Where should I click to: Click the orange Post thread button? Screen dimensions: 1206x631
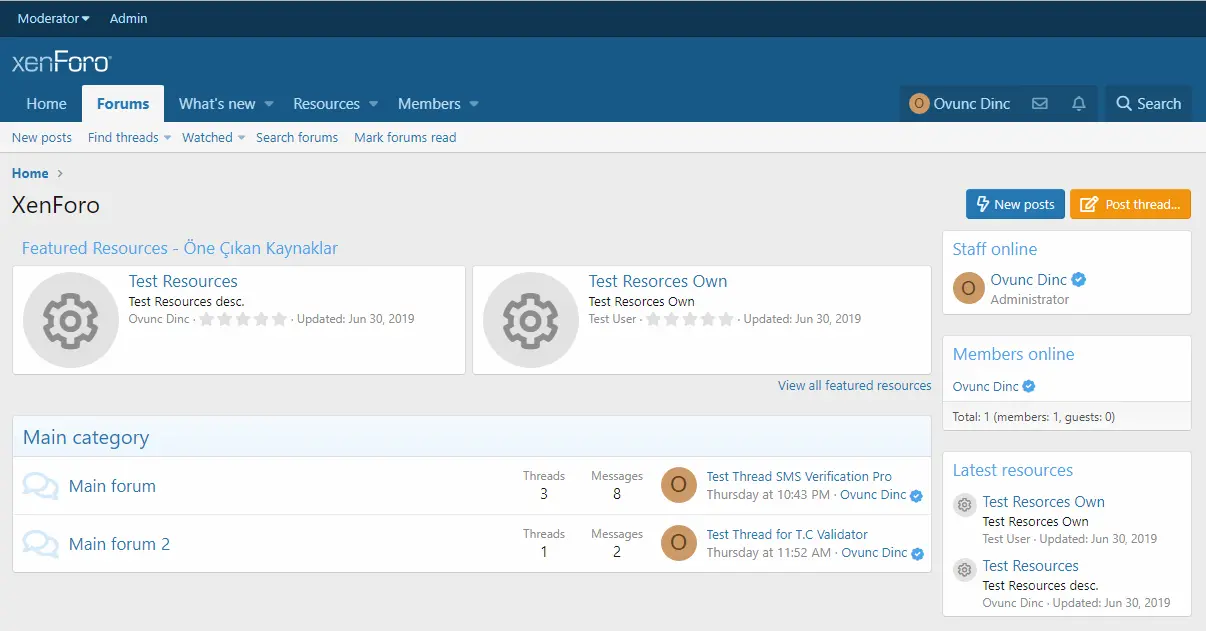coord(1130,204)
